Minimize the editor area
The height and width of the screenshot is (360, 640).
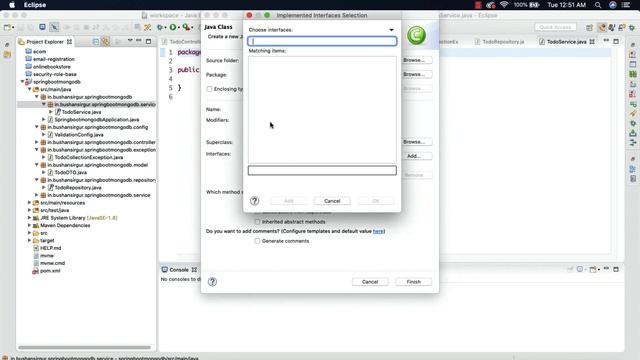pyautogui.click(x=606, y=41)
